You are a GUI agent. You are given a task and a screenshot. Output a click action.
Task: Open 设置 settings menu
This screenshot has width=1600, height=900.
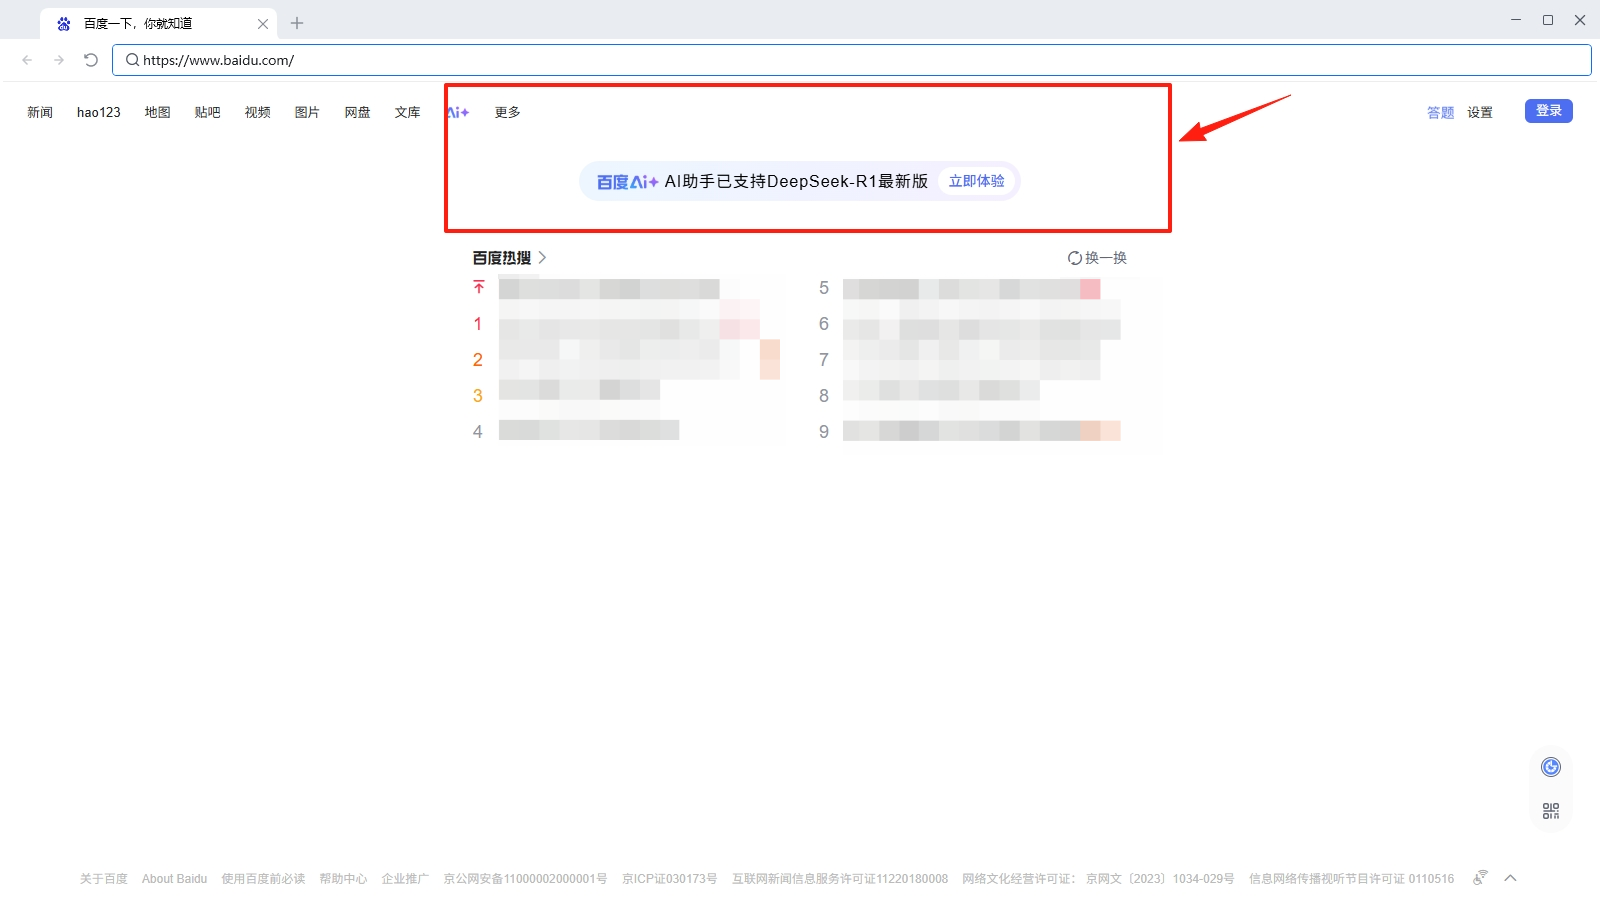point(1480,112)
